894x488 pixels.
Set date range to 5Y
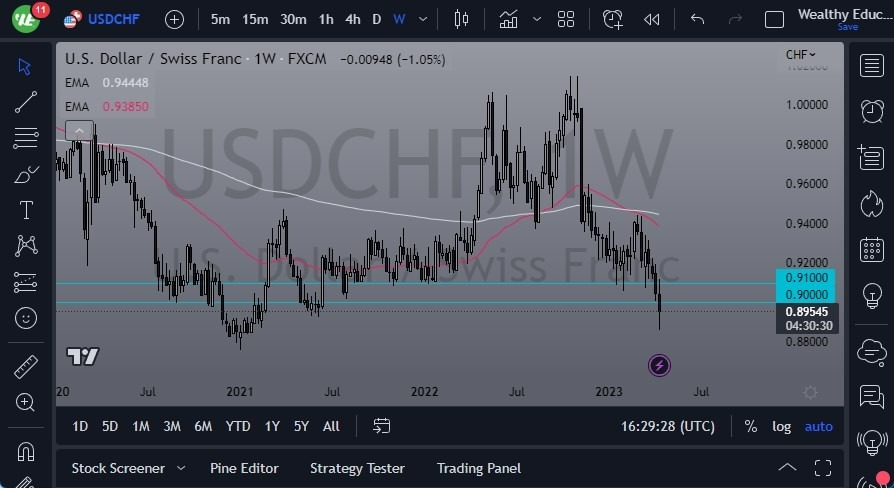coord(301,426)
